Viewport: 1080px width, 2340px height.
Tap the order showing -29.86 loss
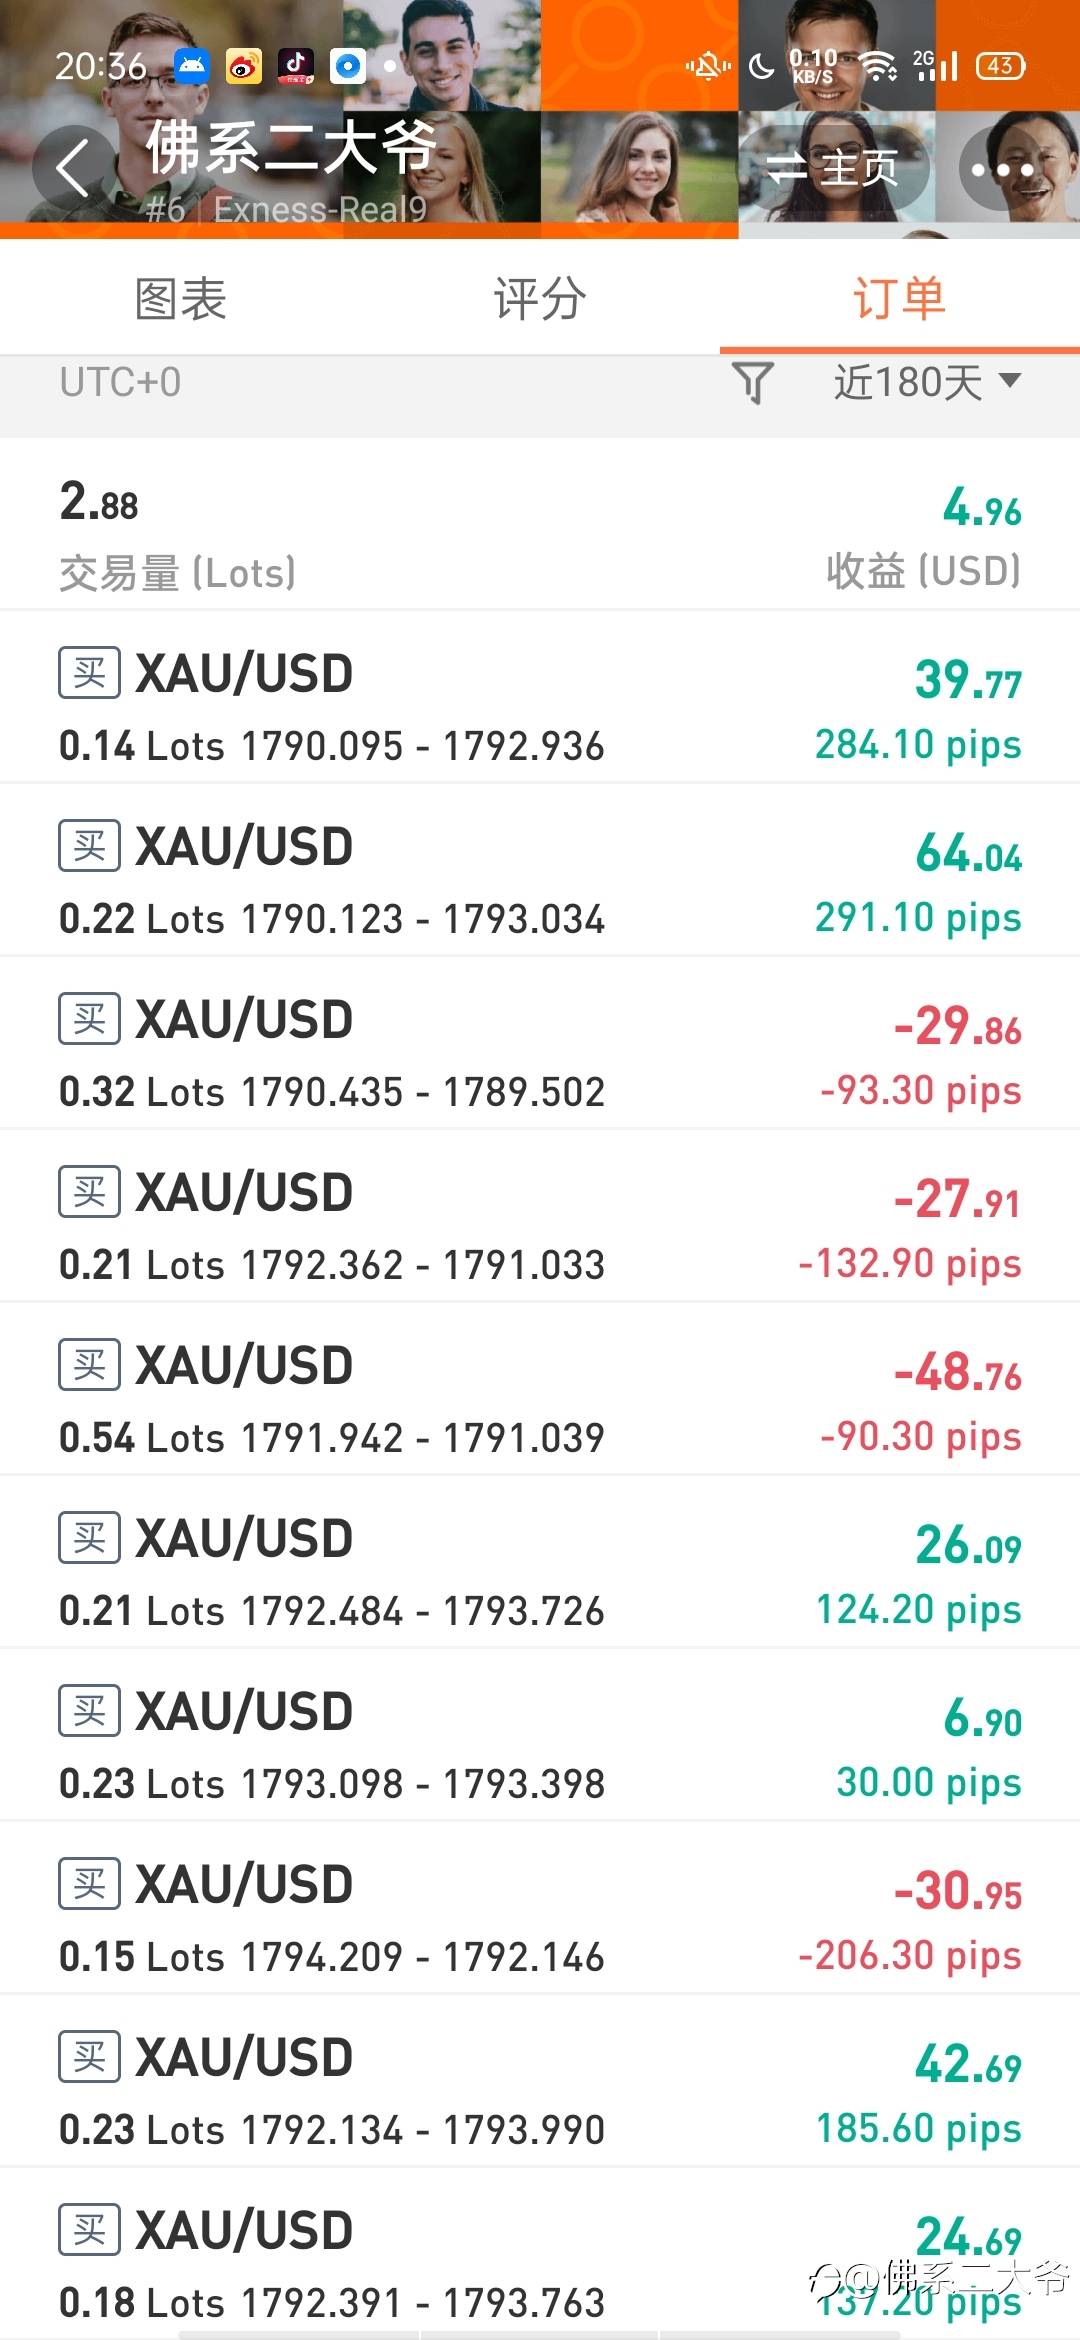coord(540,1043)
